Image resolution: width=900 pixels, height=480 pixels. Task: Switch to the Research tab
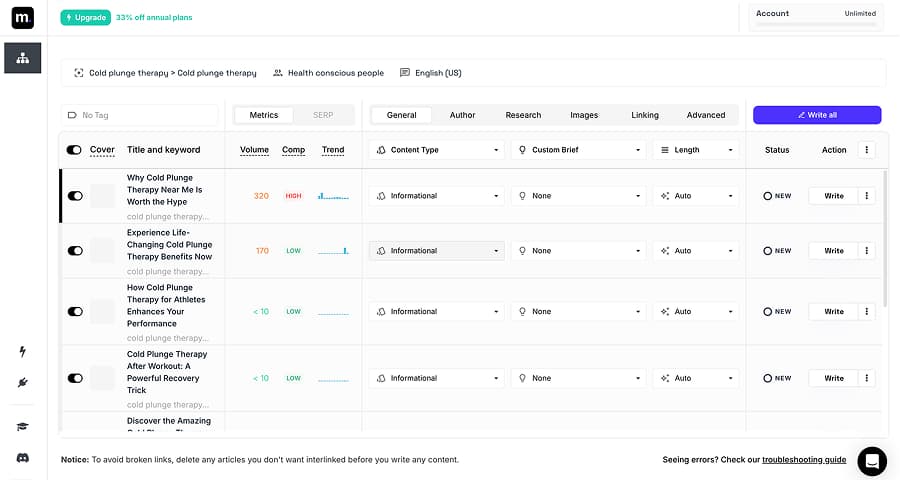pos(523,115)
